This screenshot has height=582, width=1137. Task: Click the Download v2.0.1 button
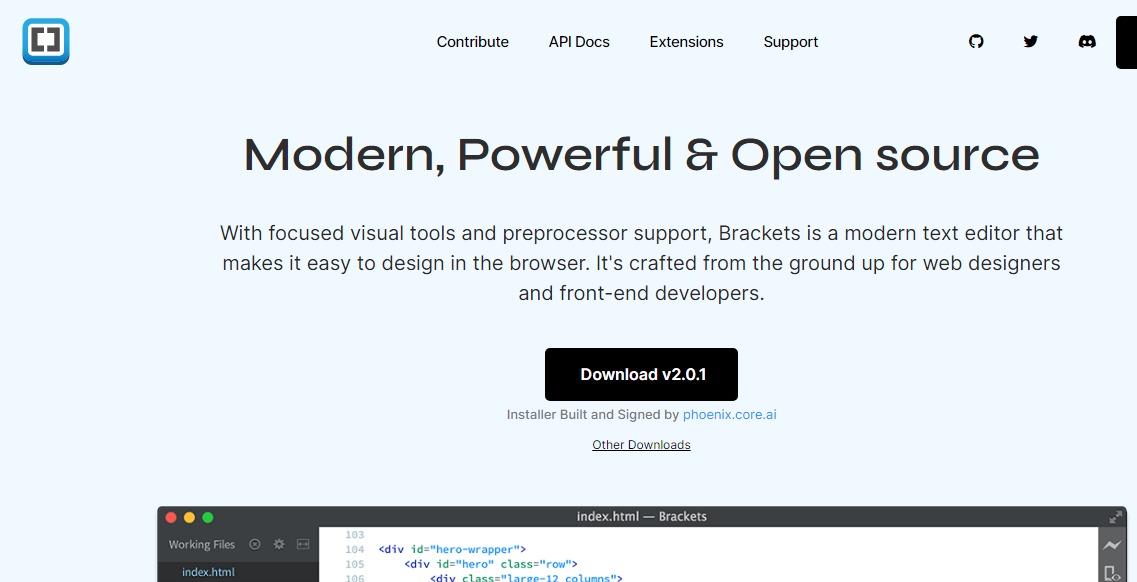[642, 375]
